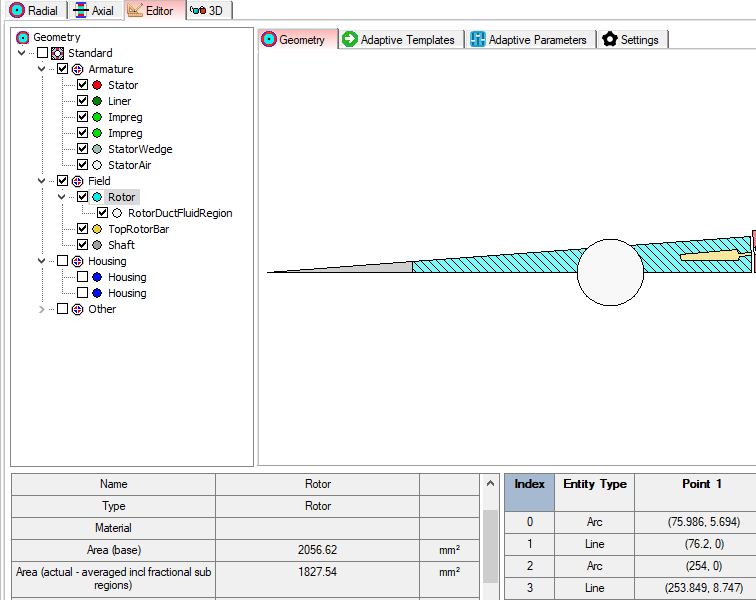Collapse the Rotor tree node

[61, 197]
